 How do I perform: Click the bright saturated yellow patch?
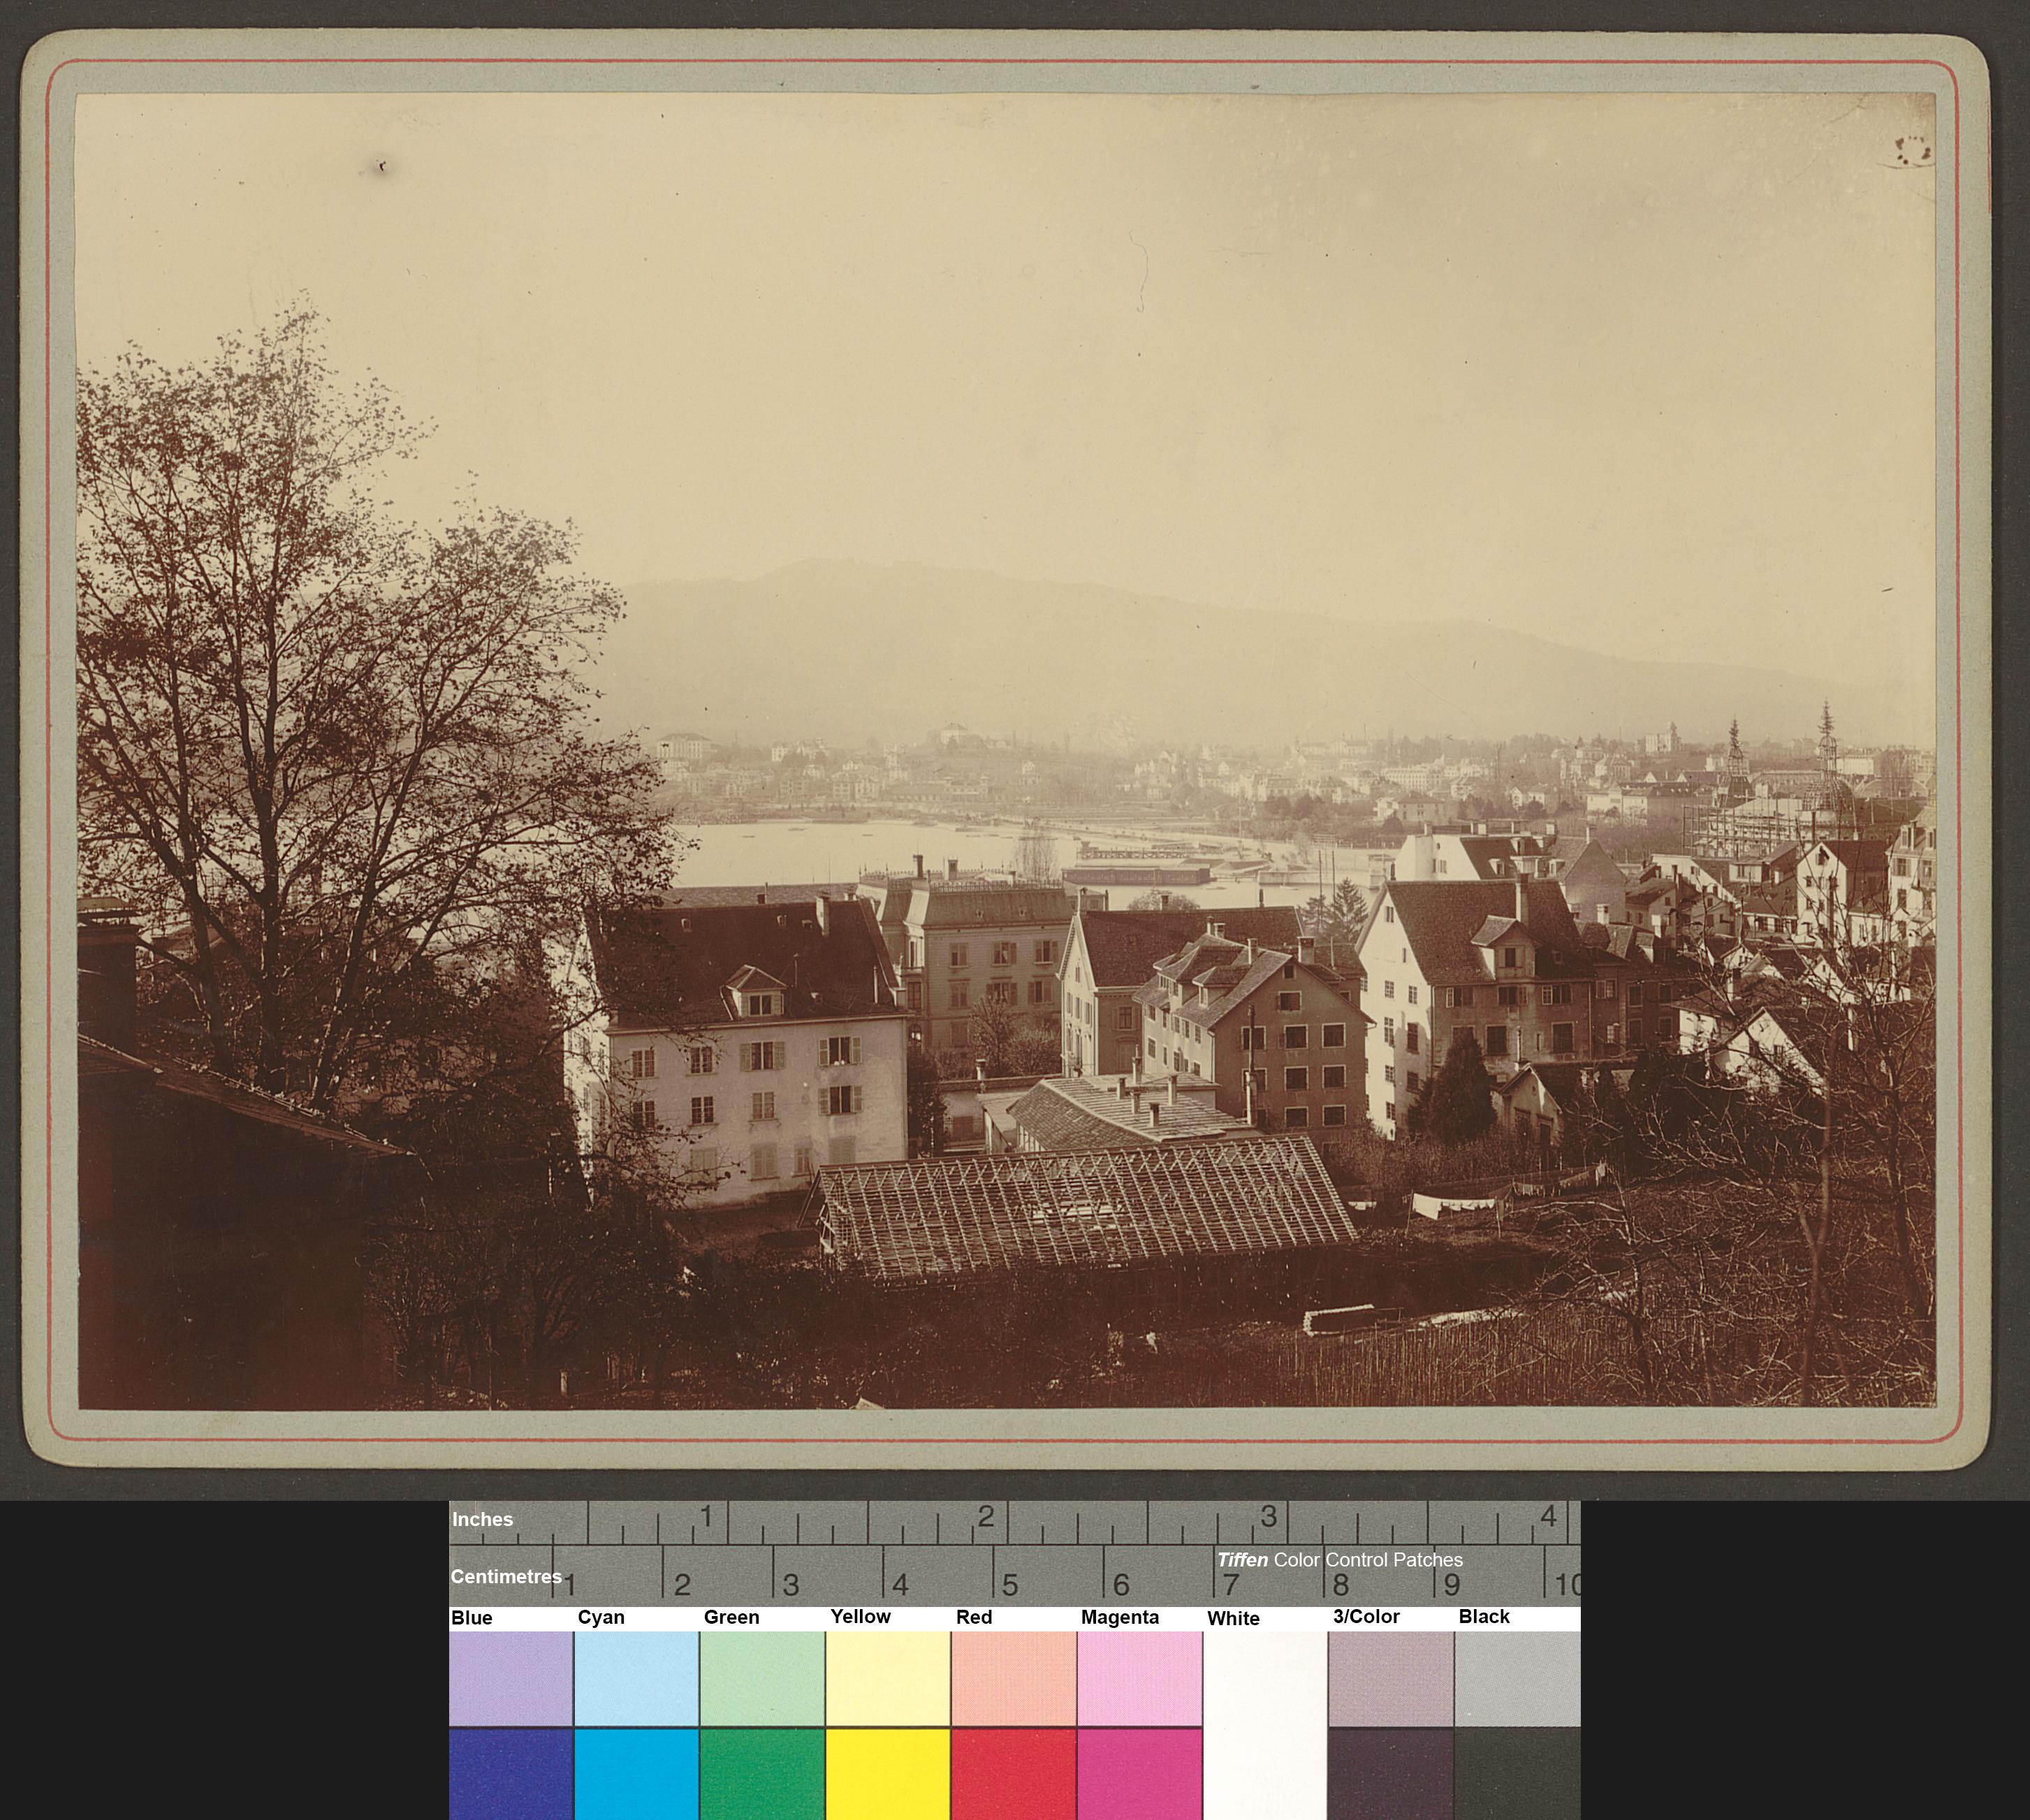point(888,1774)
